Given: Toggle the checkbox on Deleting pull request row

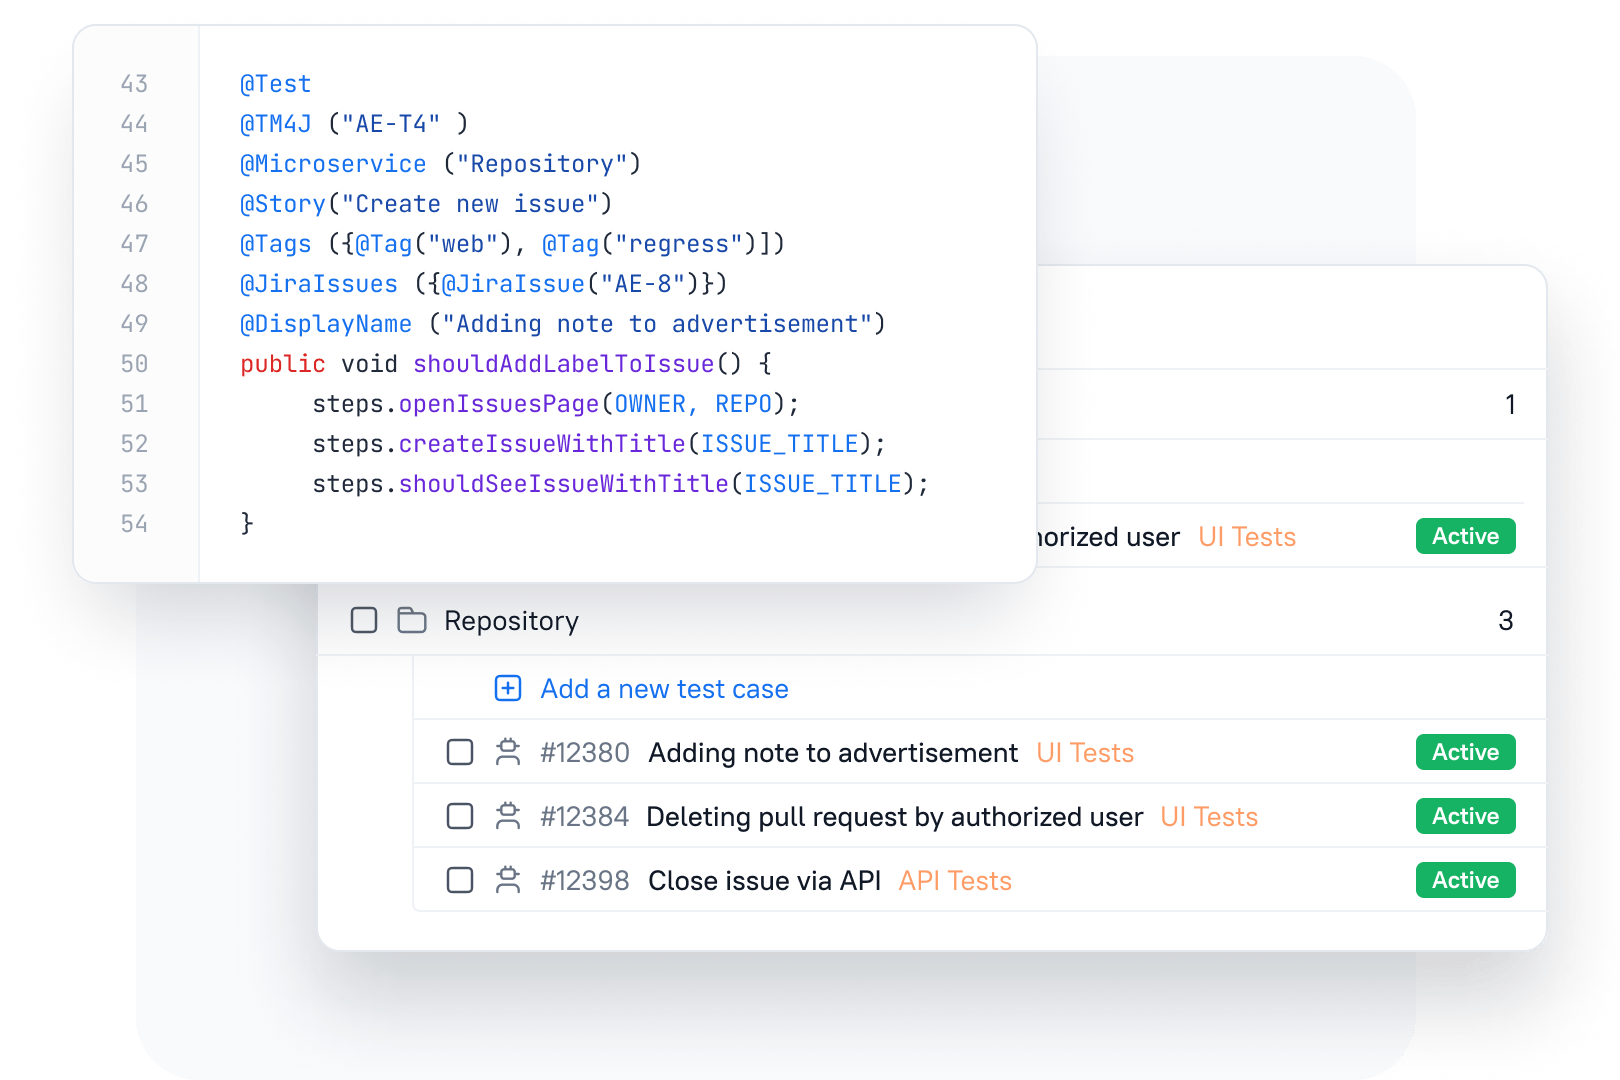Looking at the screenshot, I should (460, 816).
